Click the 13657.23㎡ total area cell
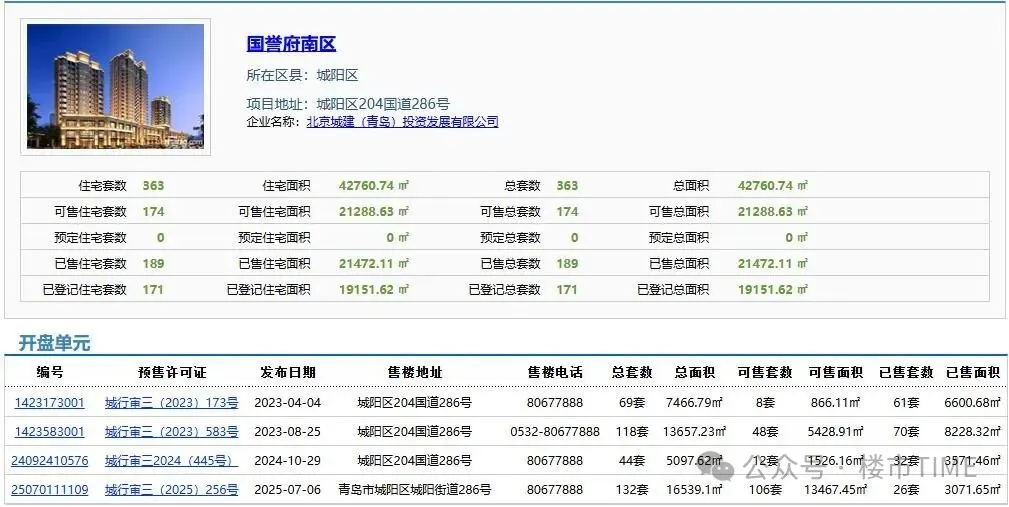 pyautogui.click(x=694, y=432)
